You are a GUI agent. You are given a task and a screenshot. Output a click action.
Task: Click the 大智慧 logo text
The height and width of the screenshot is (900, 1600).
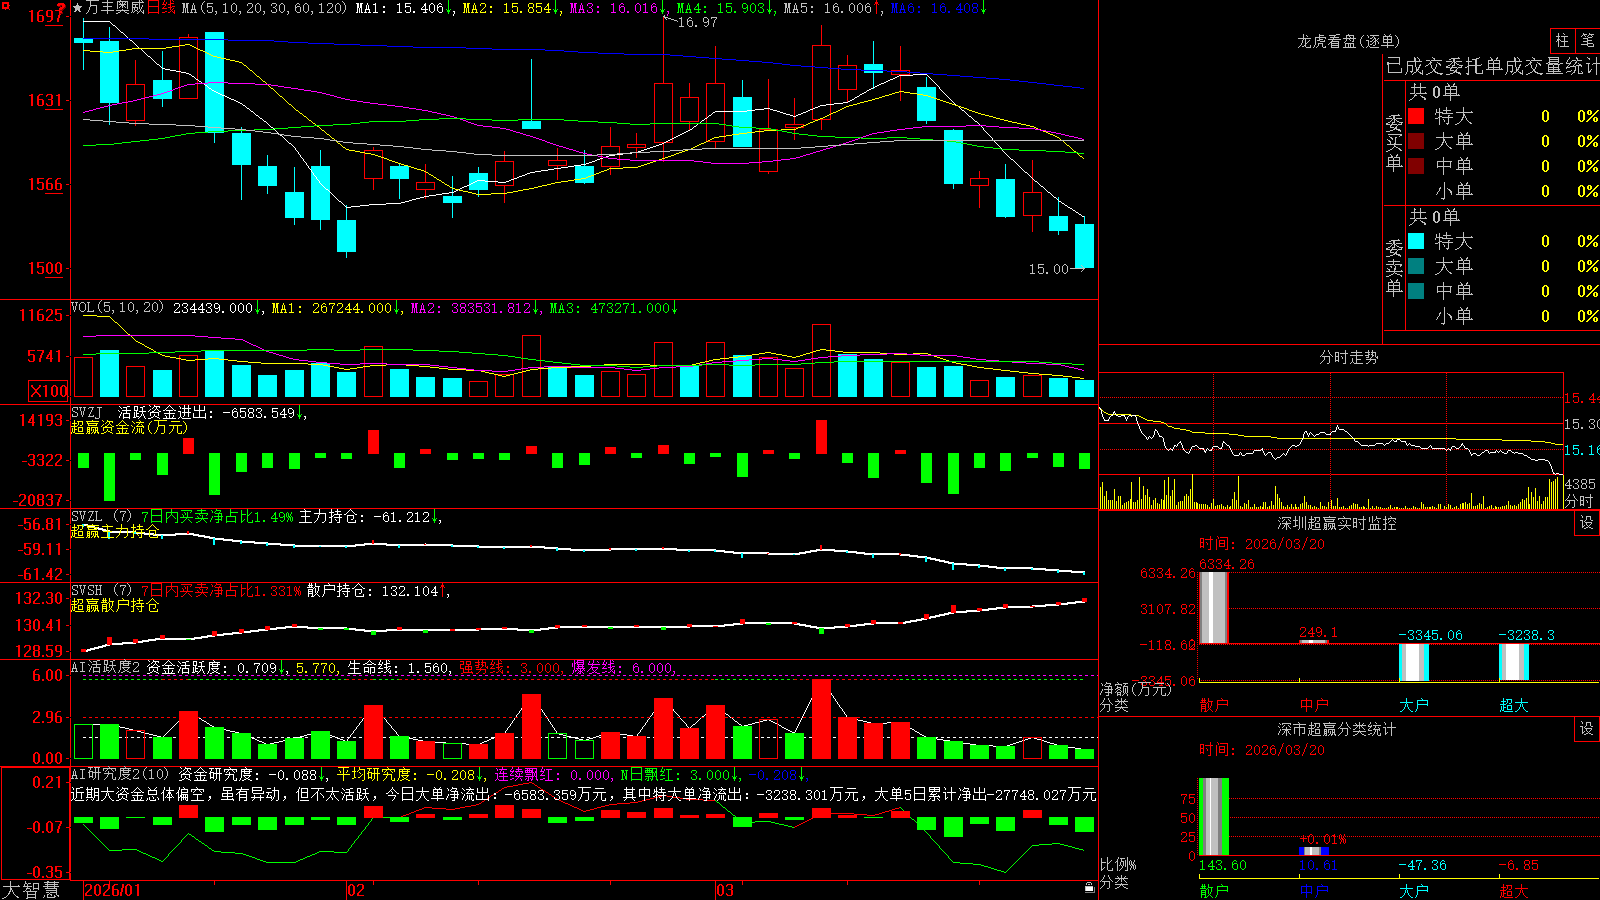(x=31, y=890)
